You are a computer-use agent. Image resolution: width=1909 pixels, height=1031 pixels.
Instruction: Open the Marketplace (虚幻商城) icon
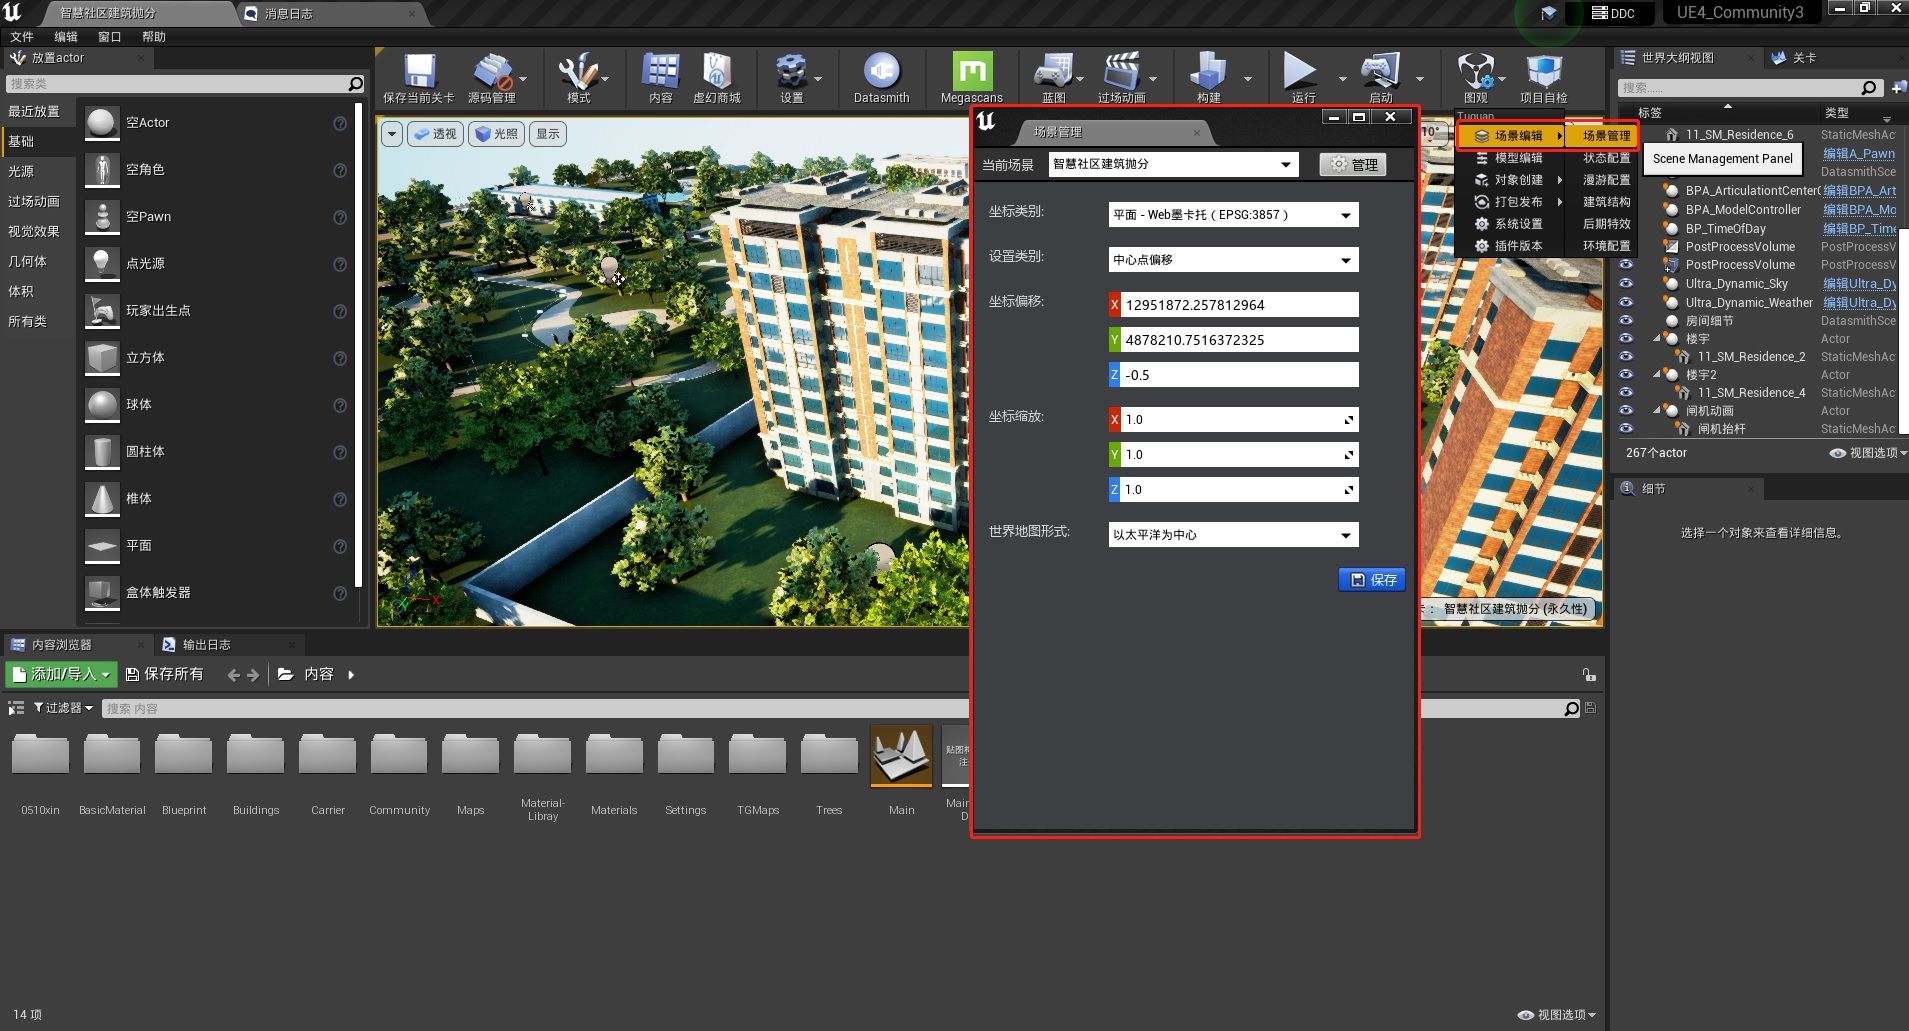[x=716, y=72]
